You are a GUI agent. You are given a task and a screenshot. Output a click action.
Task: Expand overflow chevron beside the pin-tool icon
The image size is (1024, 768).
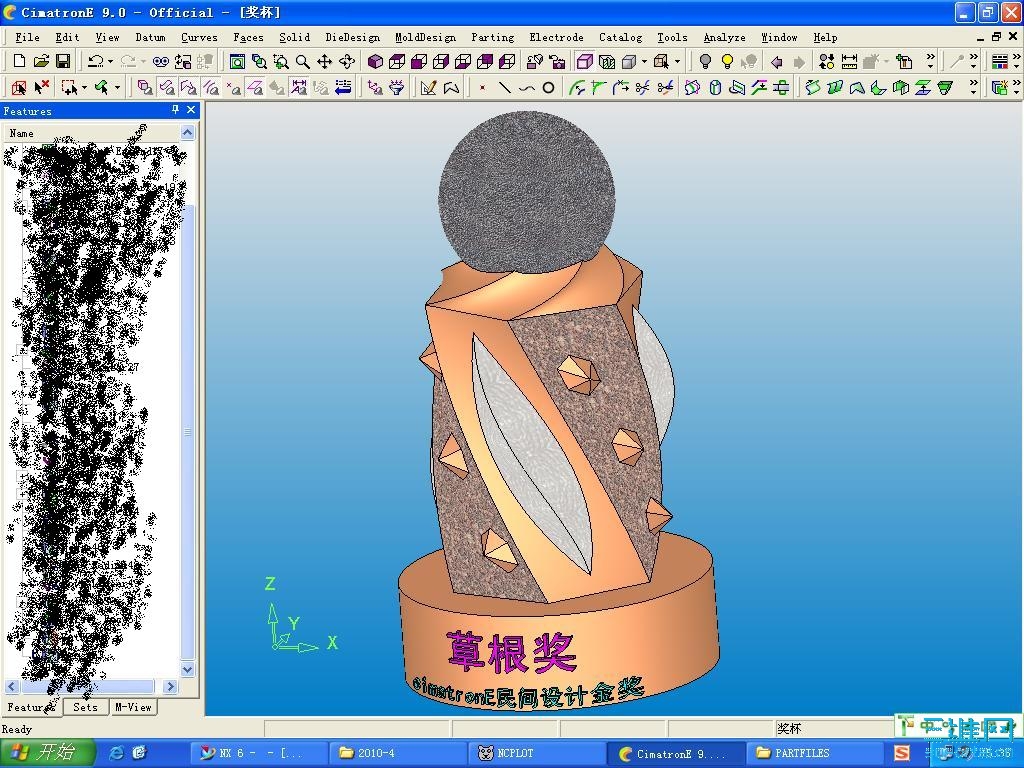[x=974, y=61]
